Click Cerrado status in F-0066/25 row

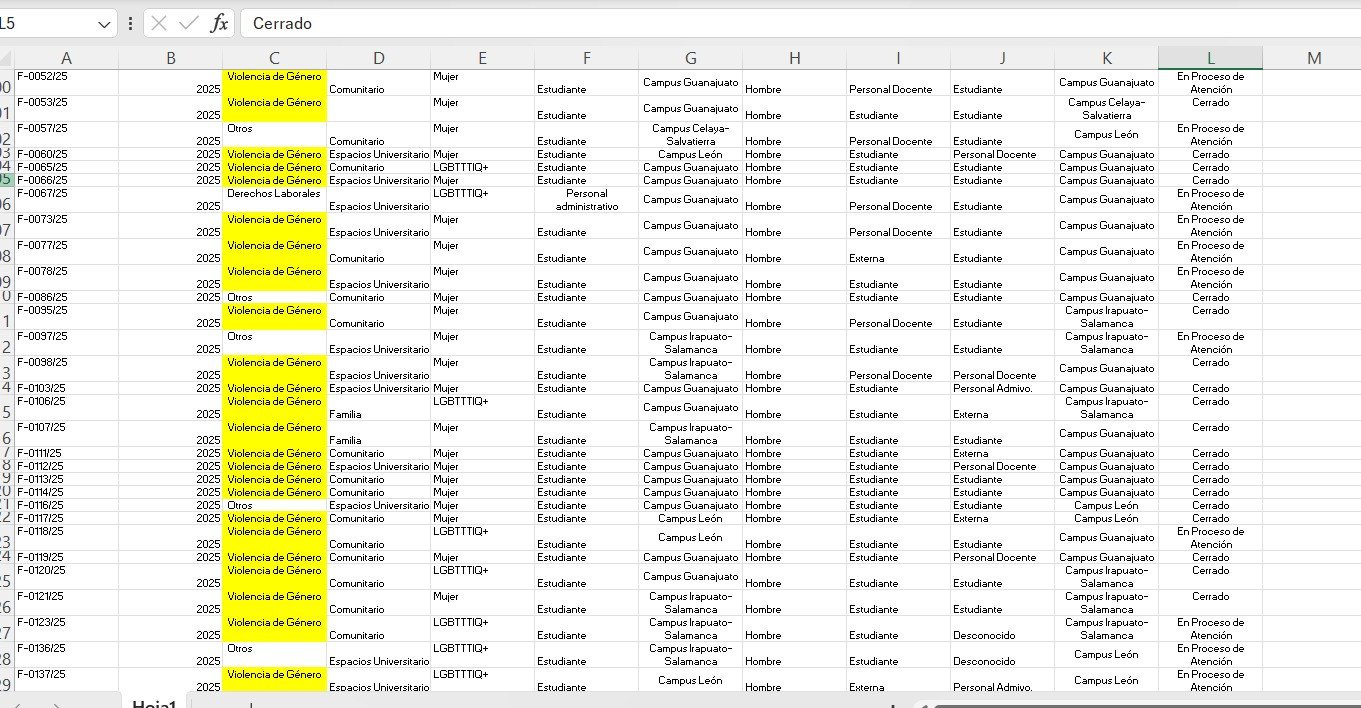(x=1210, y=180)
